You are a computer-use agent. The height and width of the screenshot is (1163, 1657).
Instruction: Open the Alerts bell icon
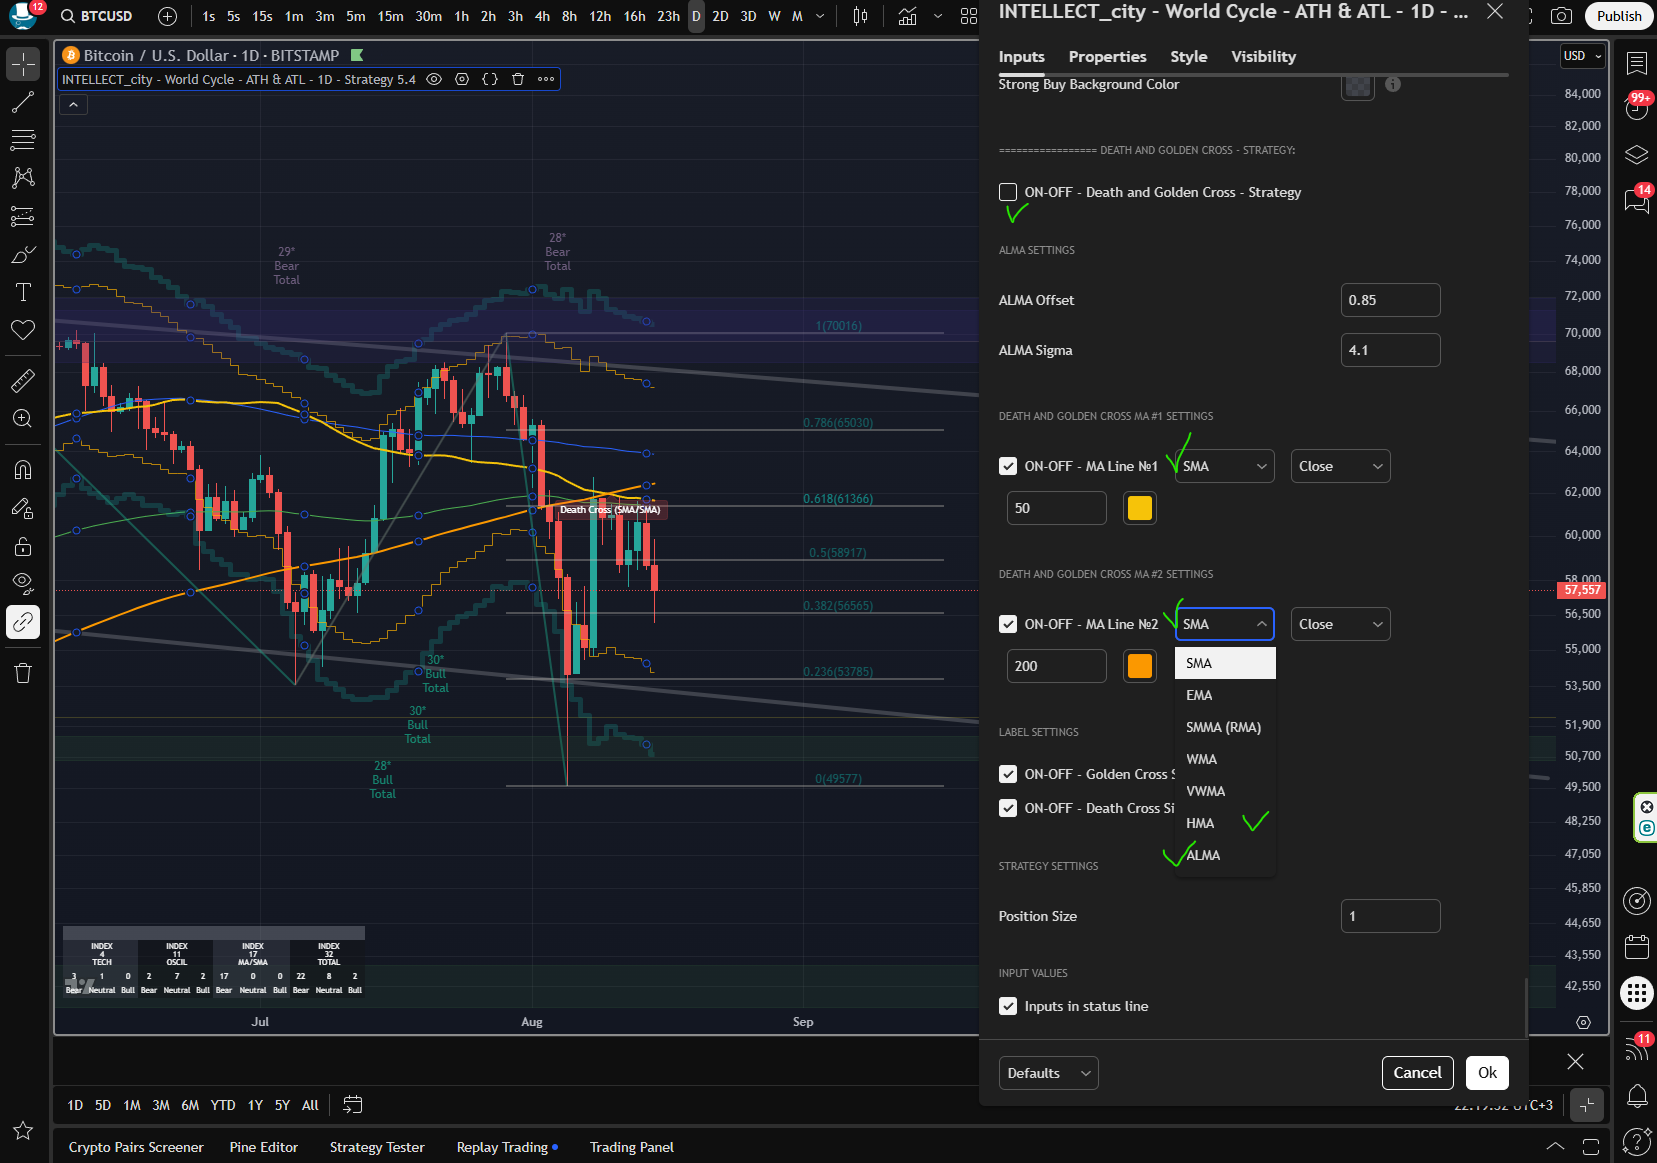1637,1096
